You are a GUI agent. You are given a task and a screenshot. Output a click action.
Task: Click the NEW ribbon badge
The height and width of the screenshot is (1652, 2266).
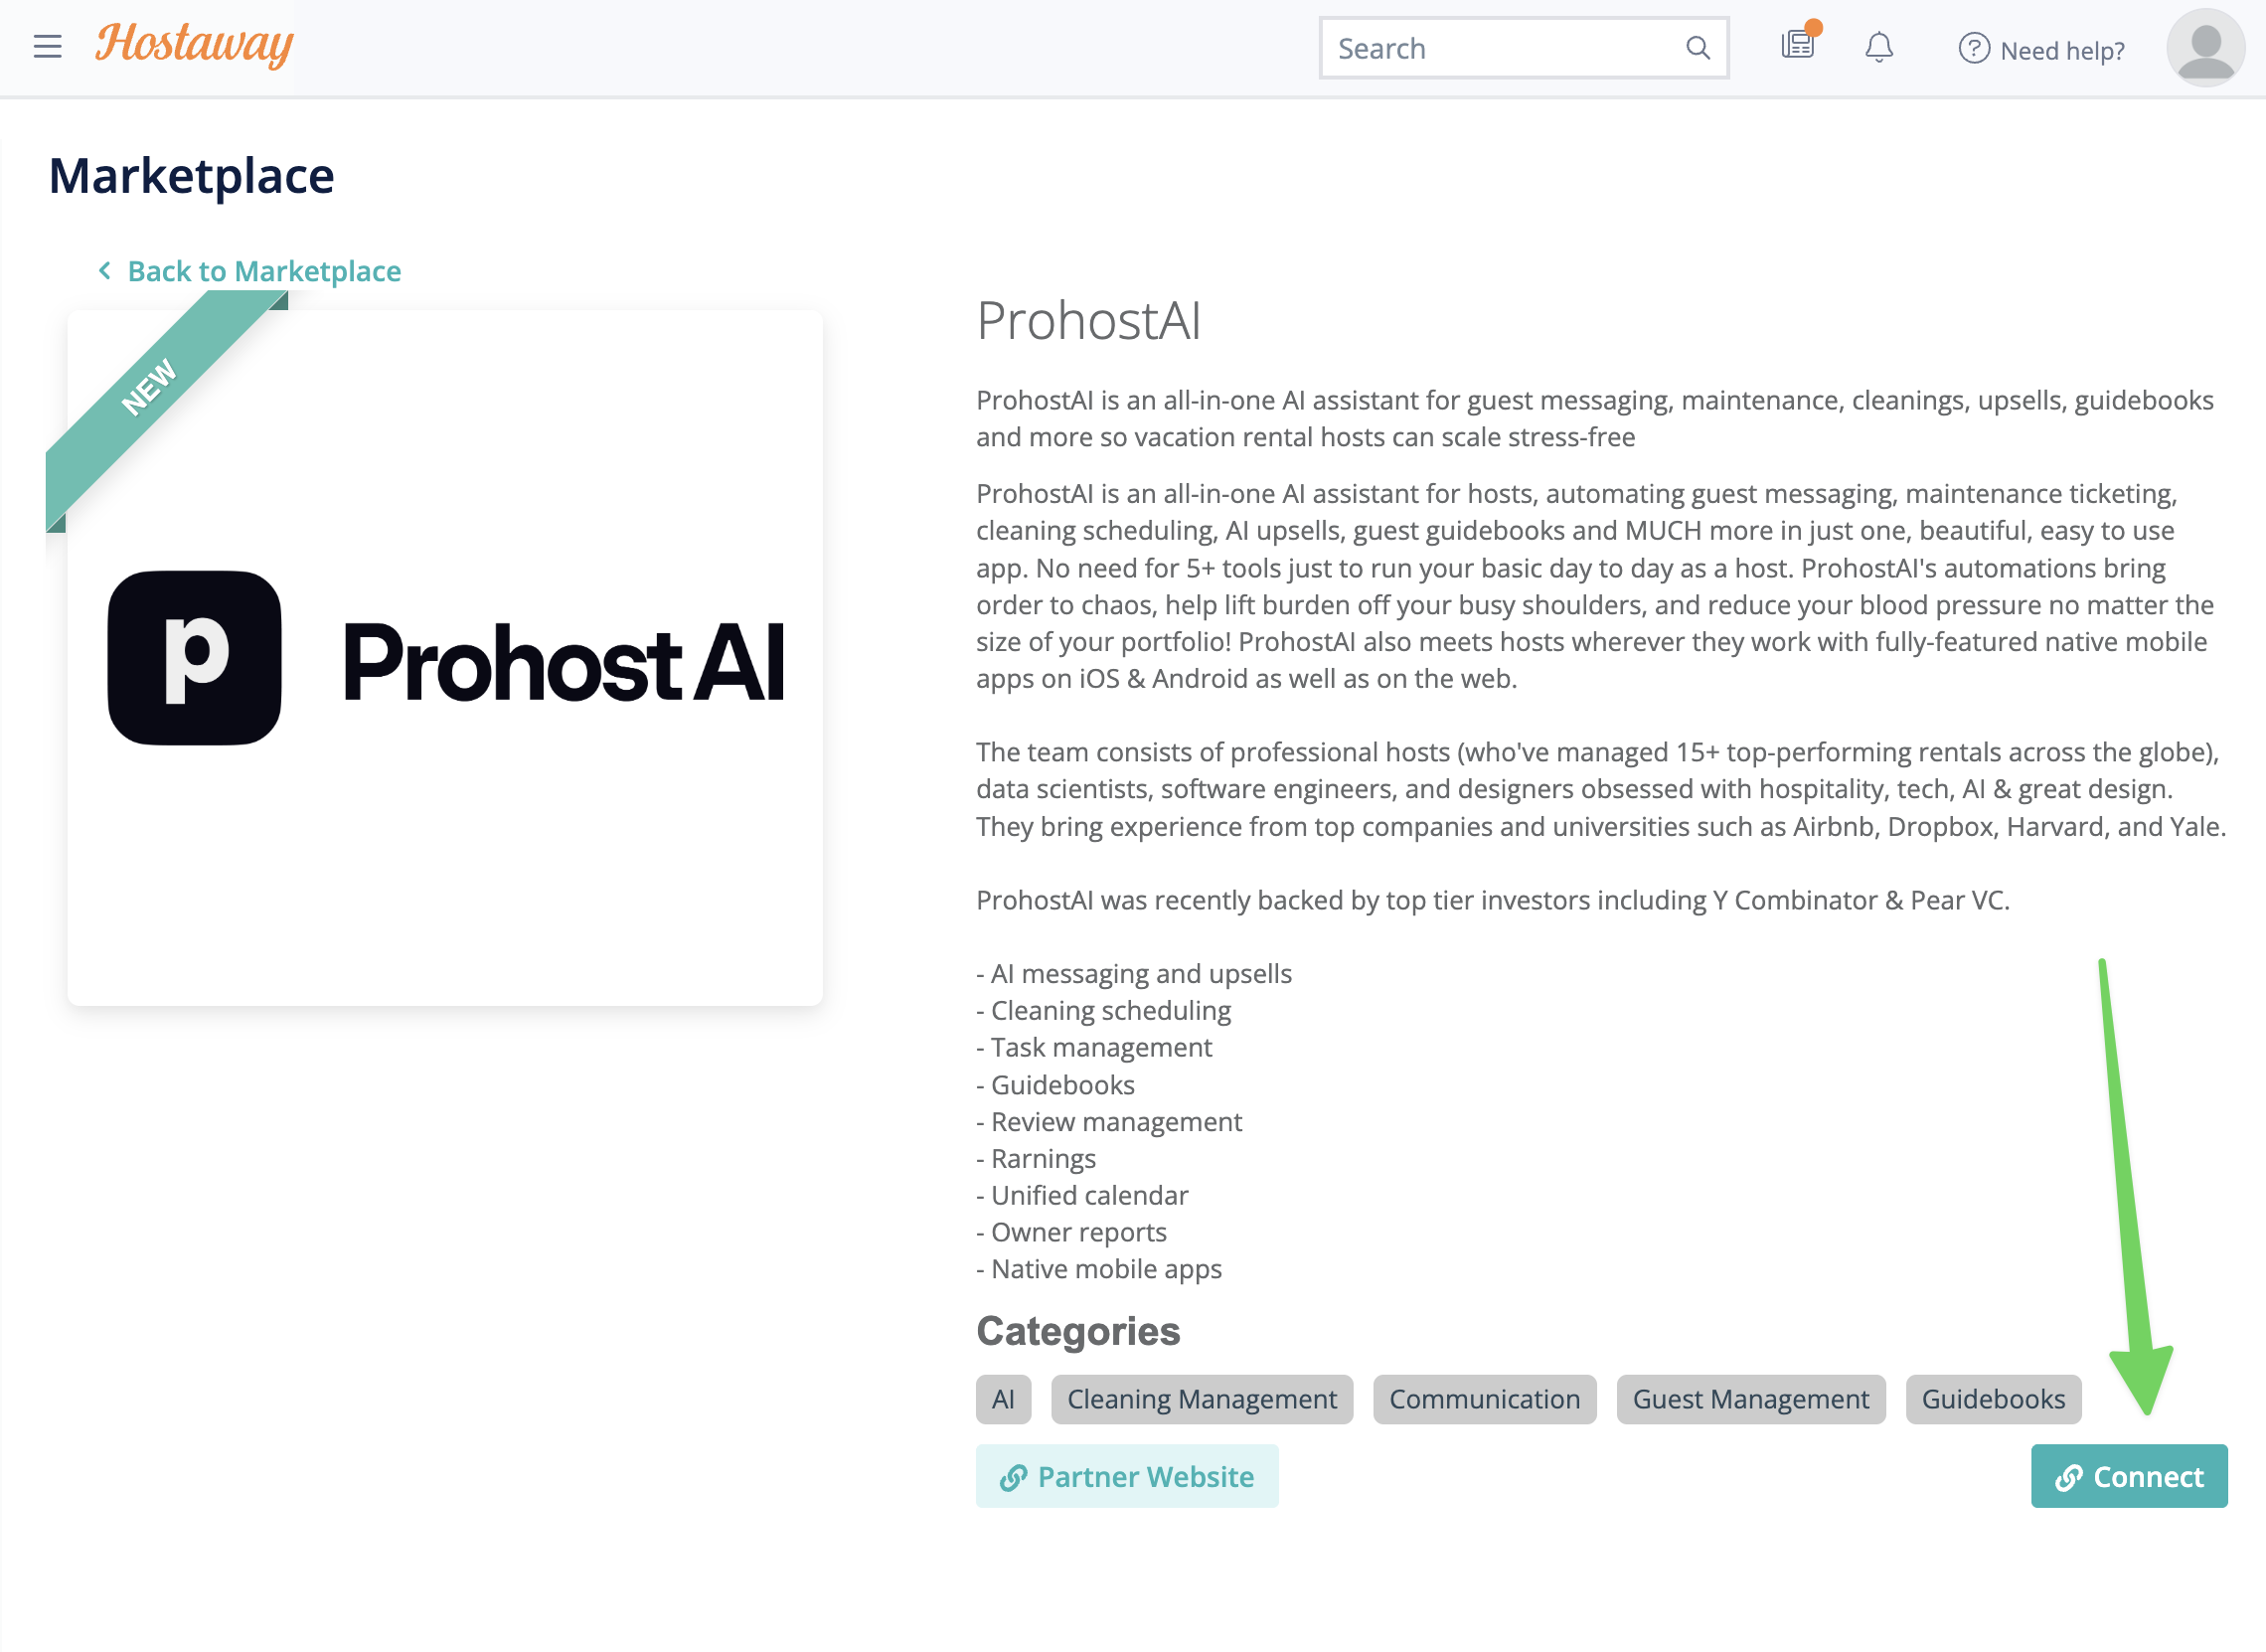pyautogui.click(x=150, y=387)
